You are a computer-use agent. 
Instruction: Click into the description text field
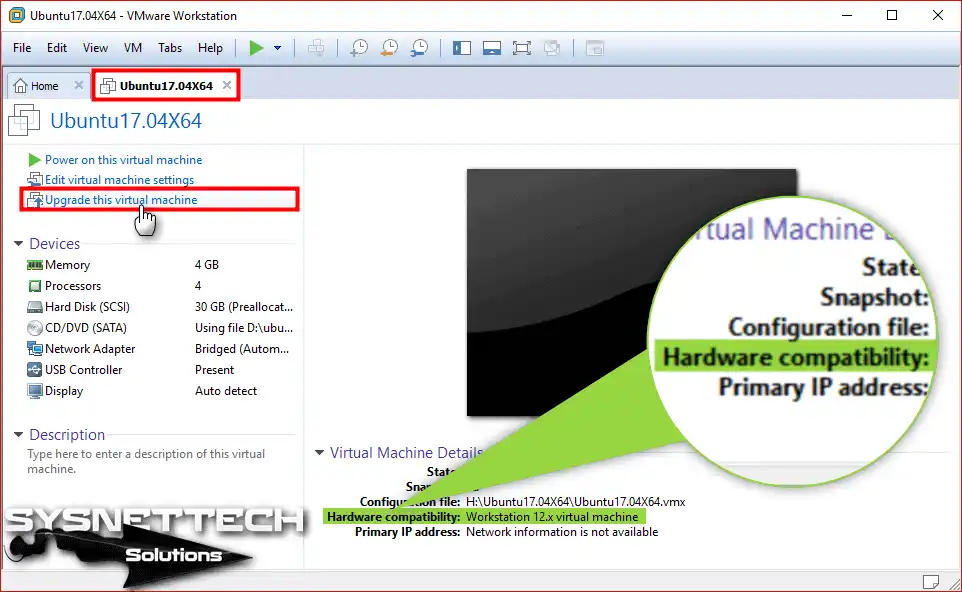tap(146, 461)
